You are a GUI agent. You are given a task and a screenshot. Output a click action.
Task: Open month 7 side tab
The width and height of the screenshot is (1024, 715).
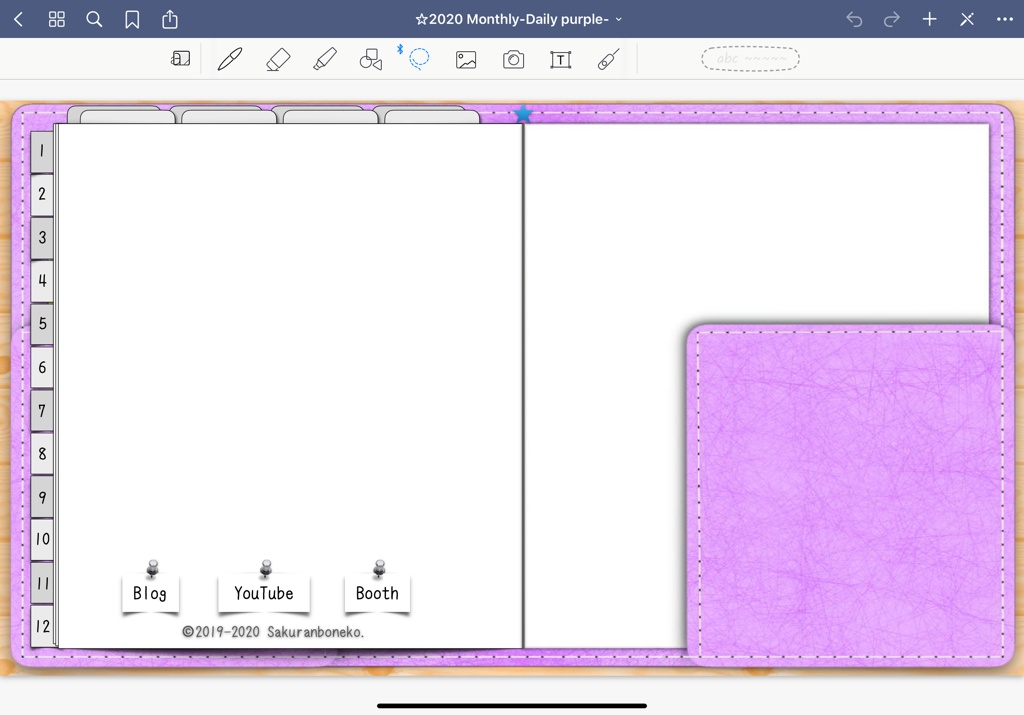click(x=42, y=410)
